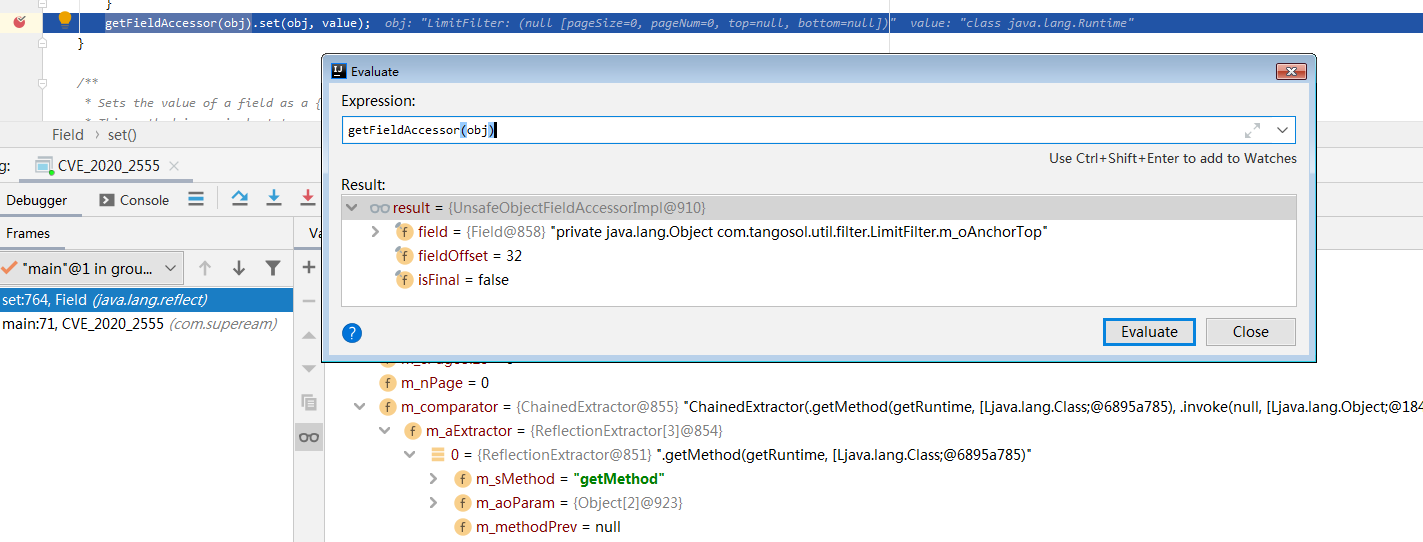Toggle the show watches glasses icon
This screenshot has height=542, width=1423.
point(309,437)
